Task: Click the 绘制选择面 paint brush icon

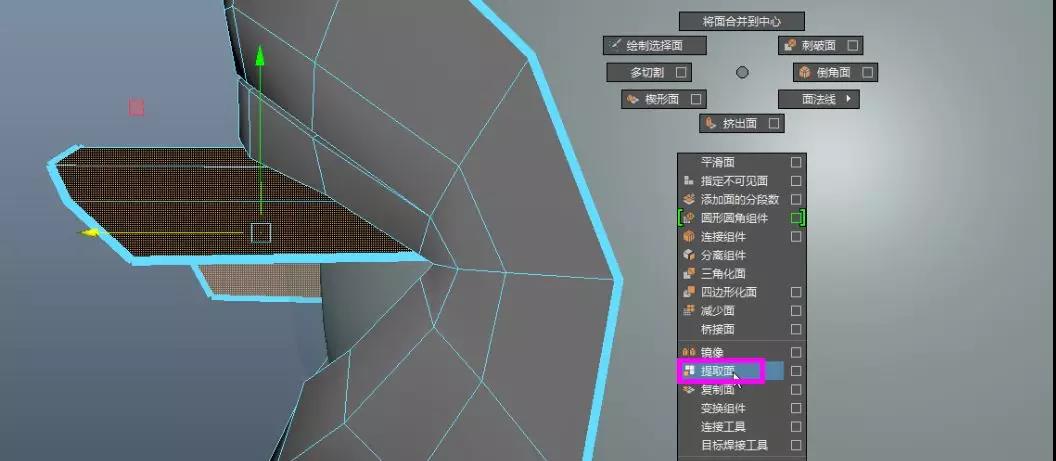Action: (615, 46)
